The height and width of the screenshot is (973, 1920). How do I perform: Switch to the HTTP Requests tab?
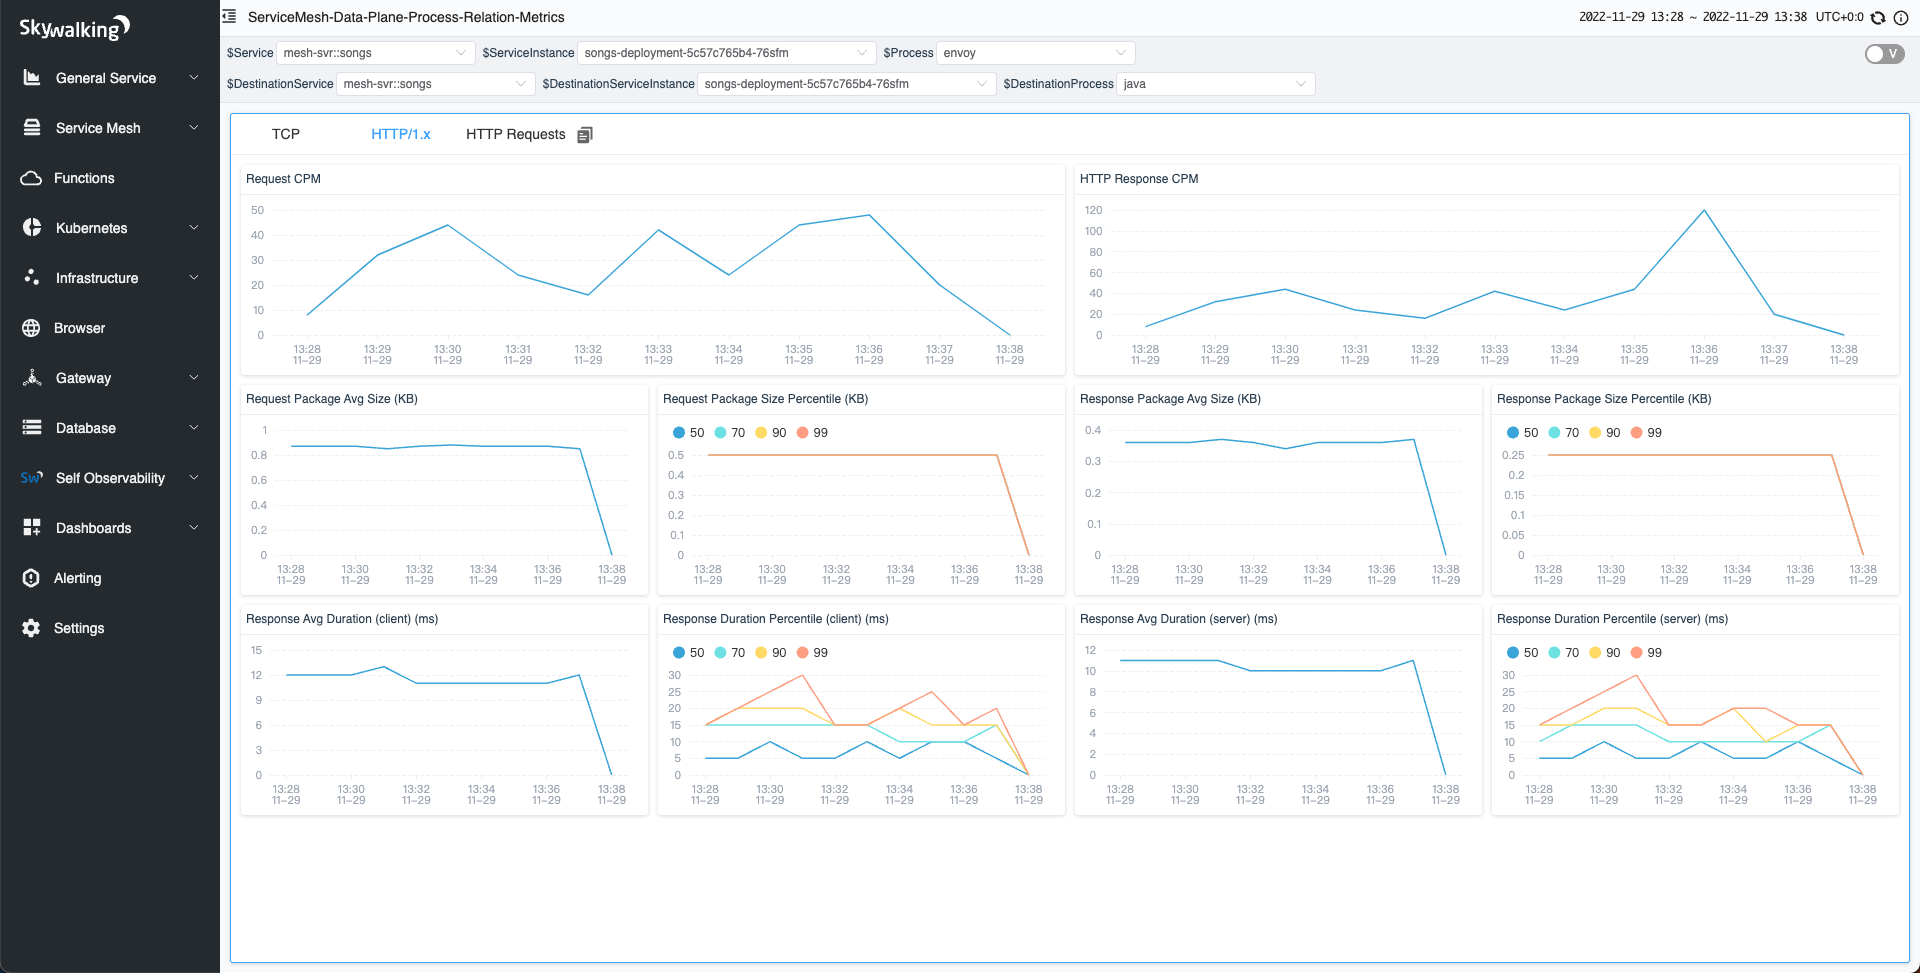coord(516,134)
